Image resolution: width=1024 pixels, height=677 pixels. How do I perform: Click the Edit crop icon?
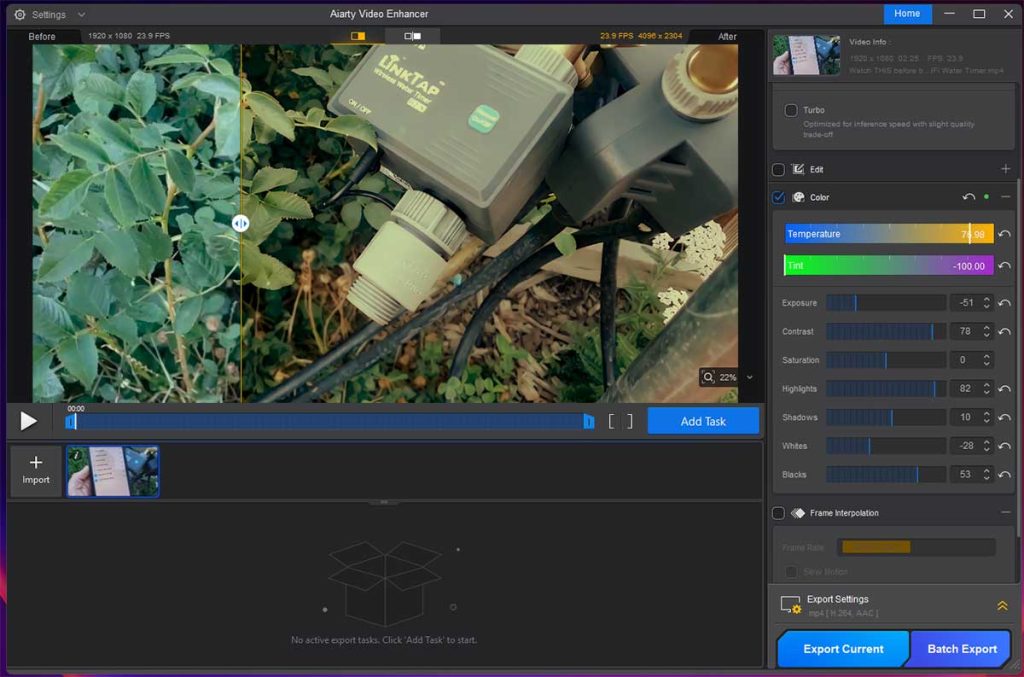point(798,170)
